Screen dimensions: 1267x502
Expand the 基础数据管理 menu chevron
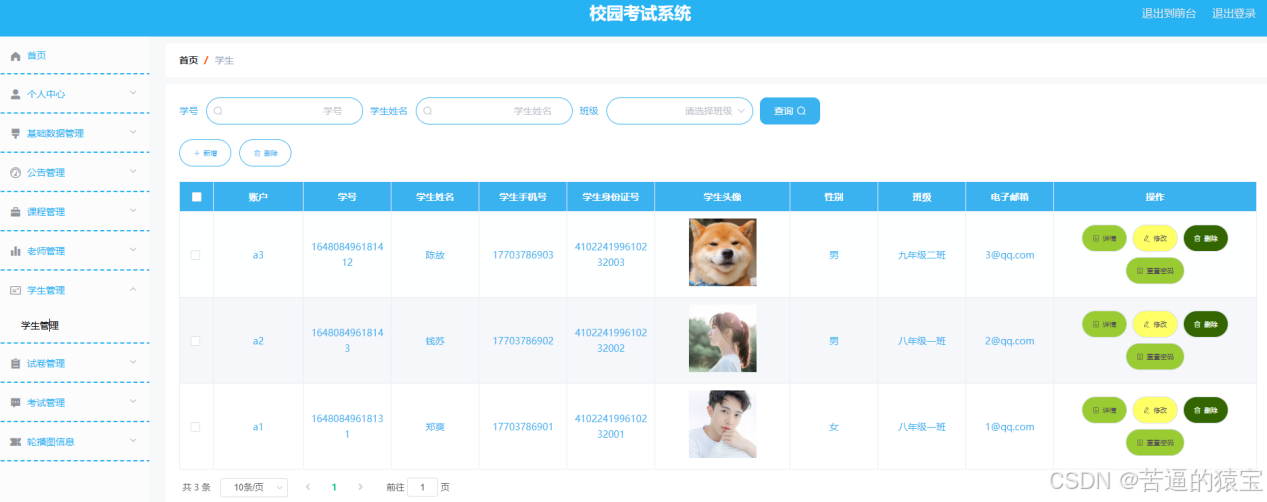pyautogui.click(x=133, y=132)
